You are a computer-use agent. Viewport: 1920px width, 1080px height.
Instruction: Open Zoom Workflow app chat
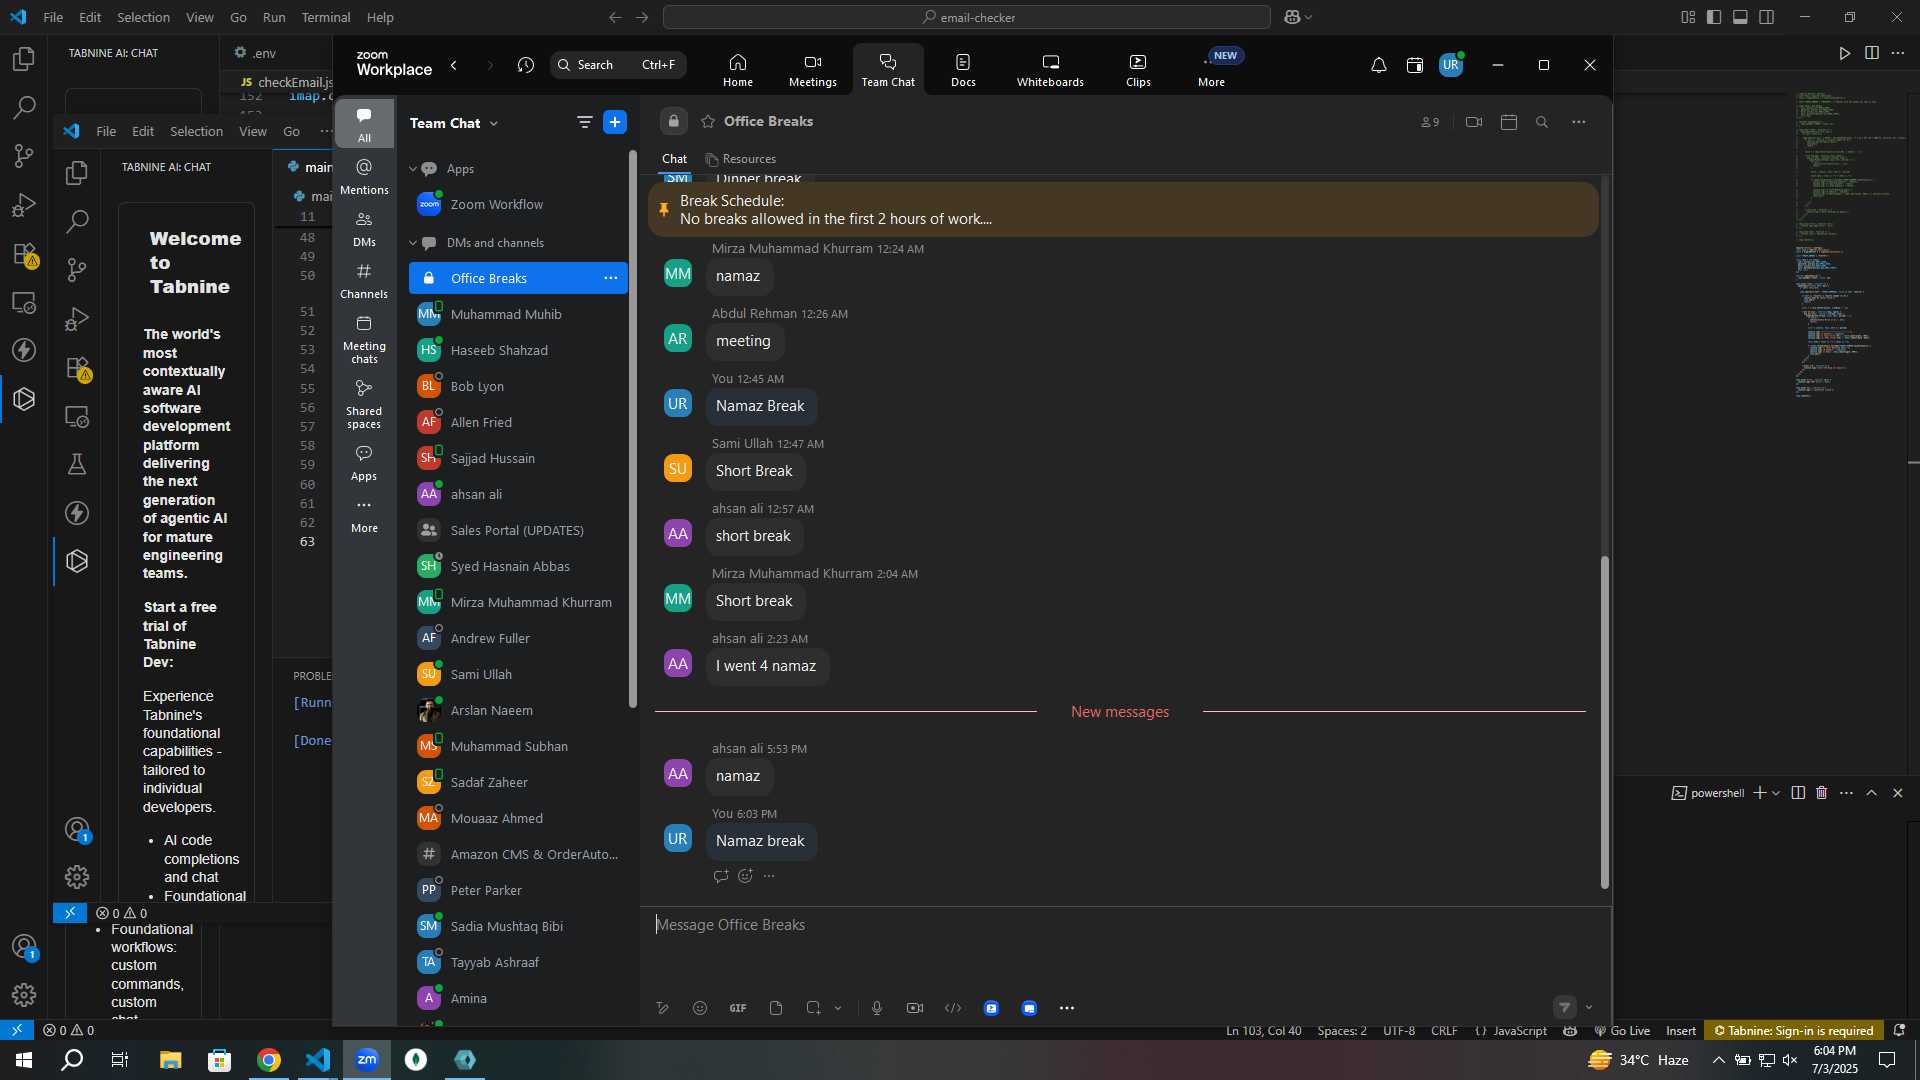[518, 204]
